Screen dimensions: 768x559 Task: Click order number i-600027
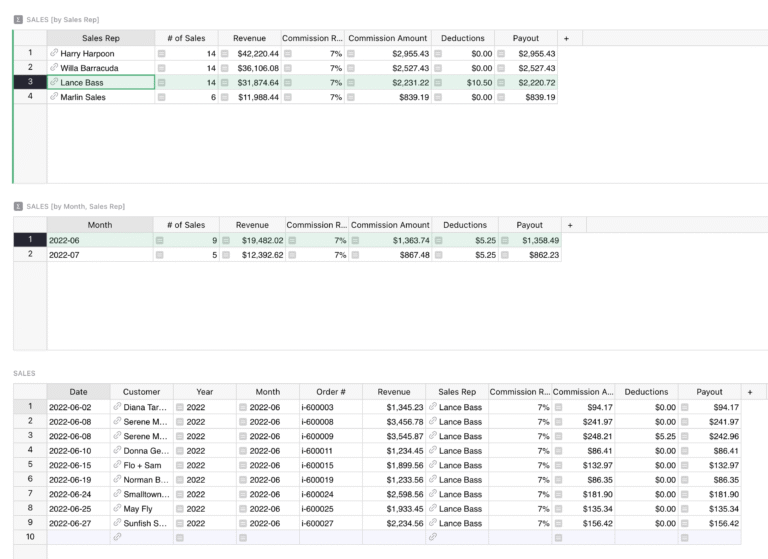[331, 523]
